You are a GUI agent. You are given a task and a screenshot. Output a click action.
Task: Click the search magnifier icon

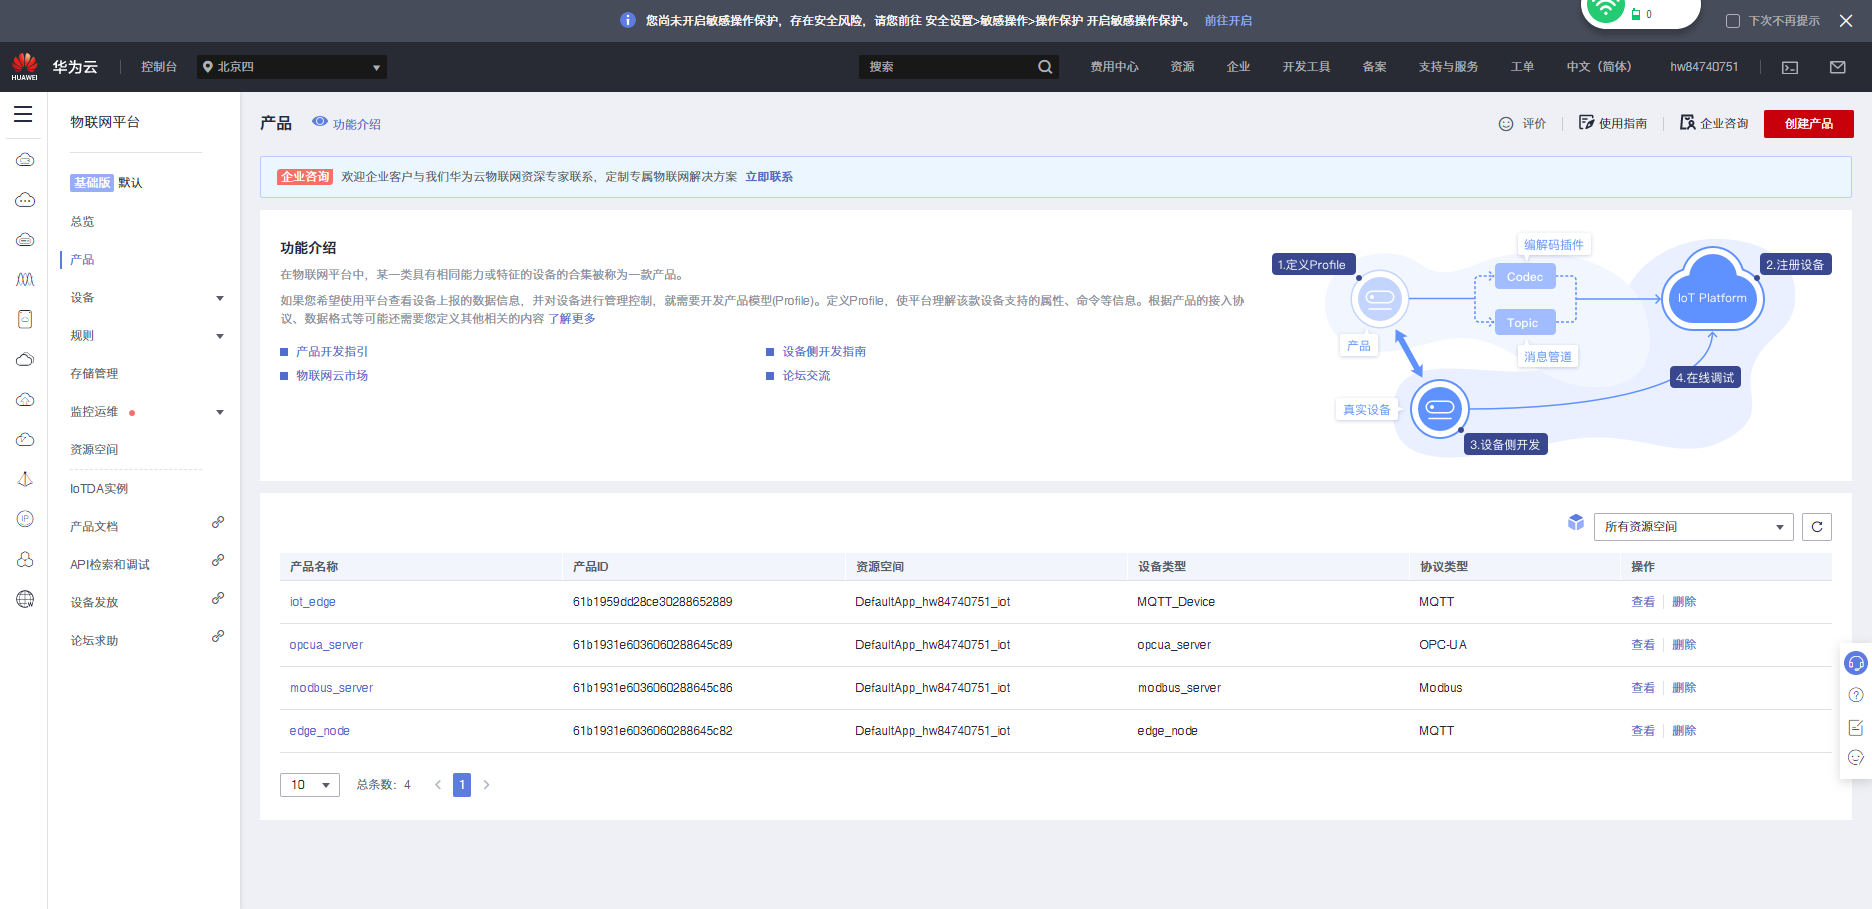1045,67
